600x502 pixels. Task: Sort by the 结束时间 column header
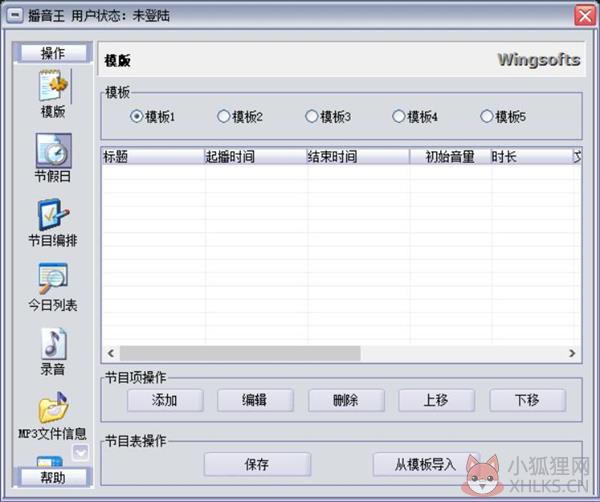coord(358,156)
